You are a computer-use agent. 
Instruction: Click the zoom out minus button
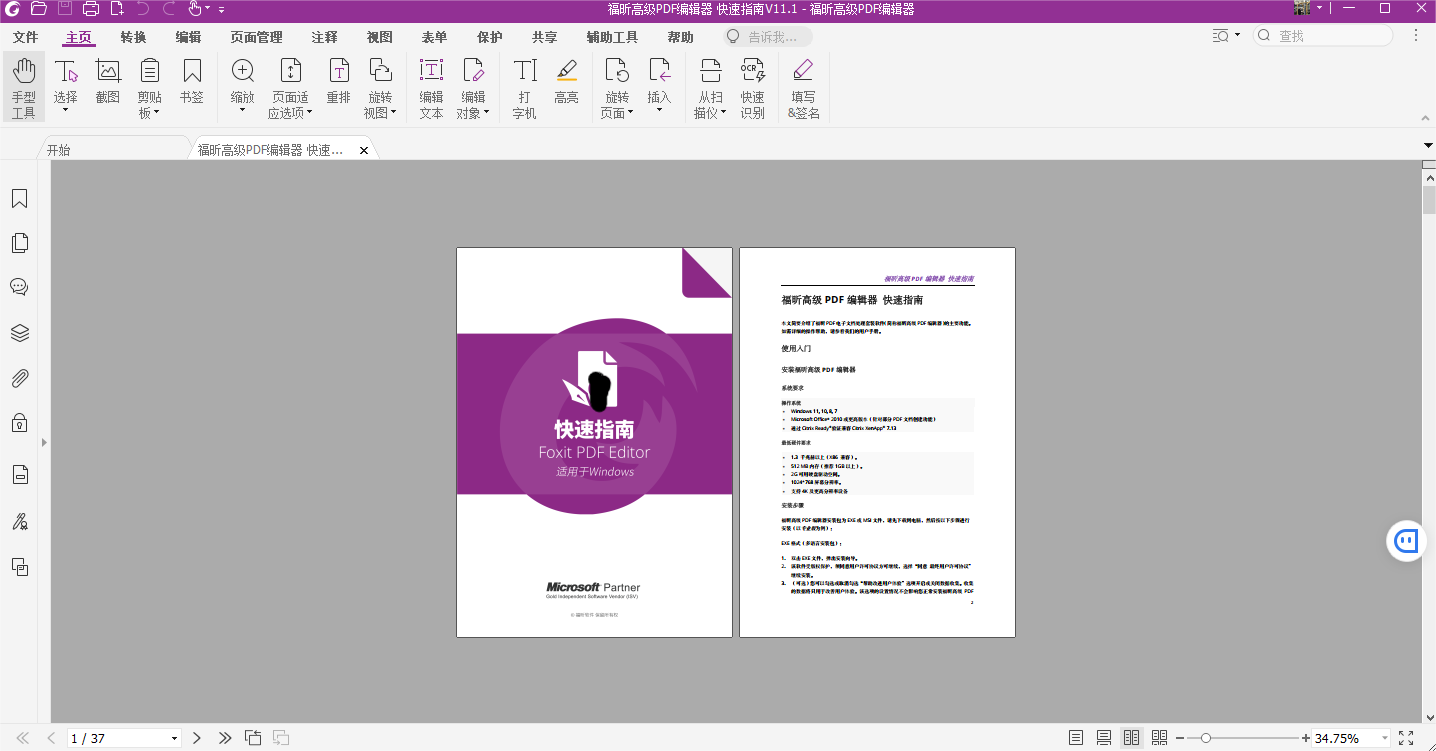click(x=1181, y=738)
